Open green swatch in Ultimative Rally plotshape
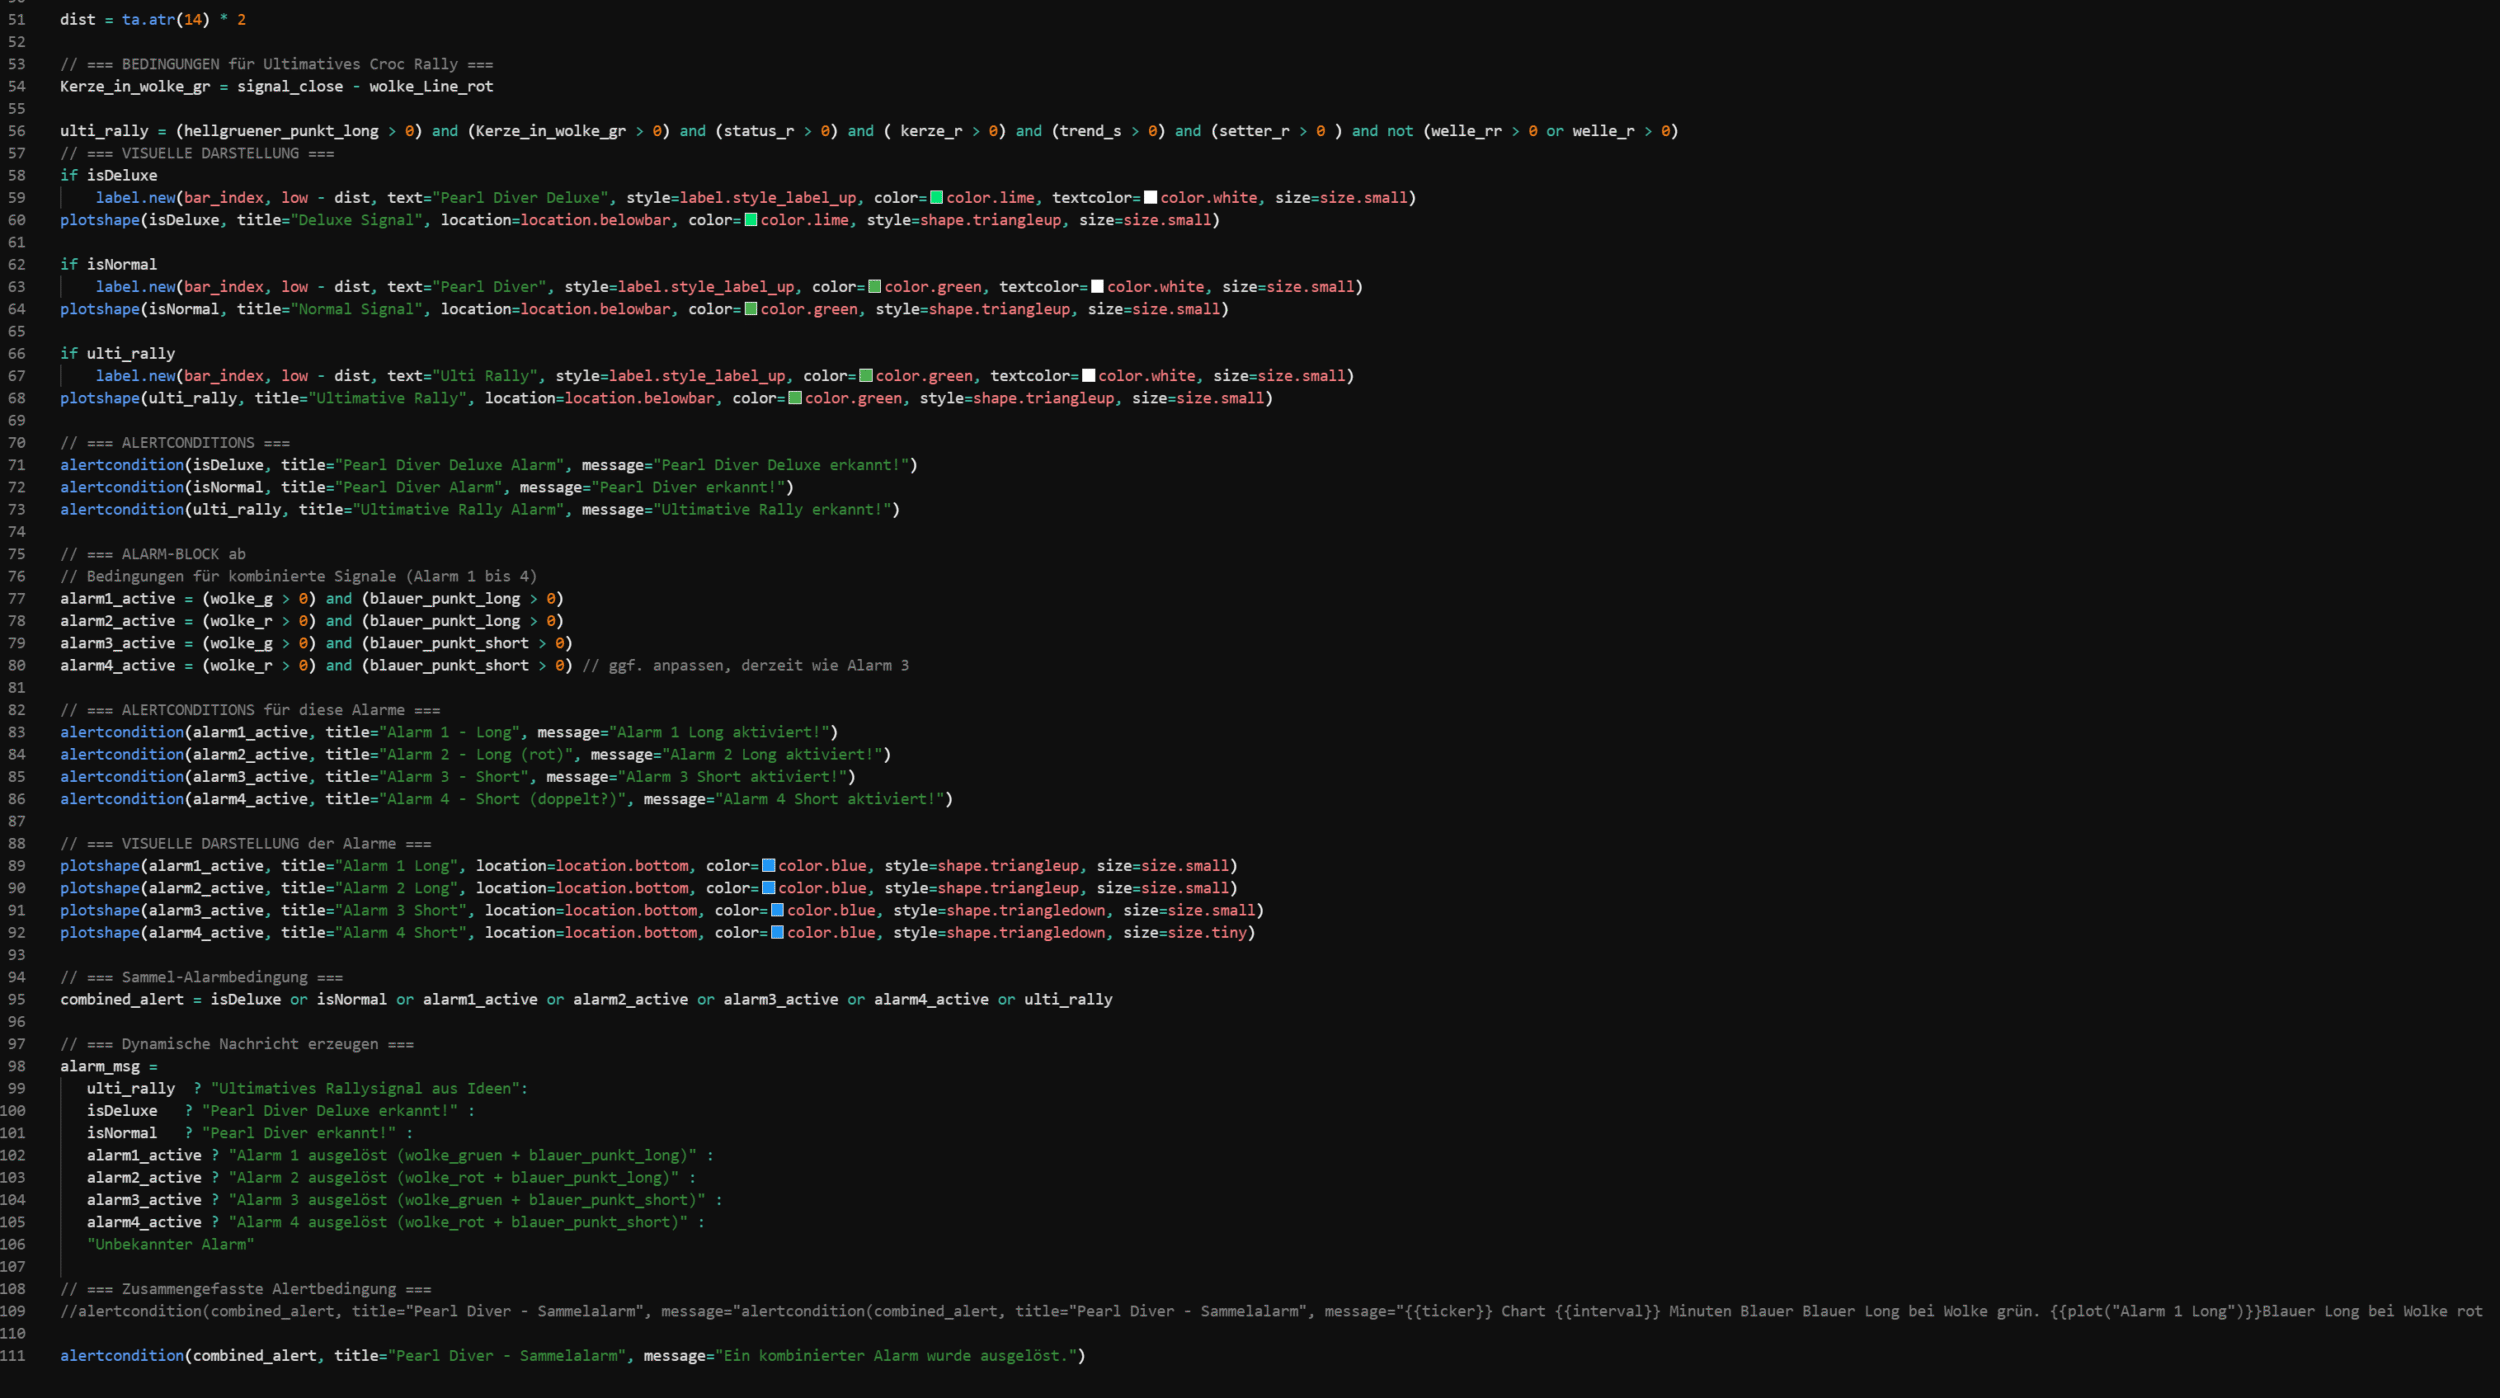This screenshot has width=2500, height=1398. (794, 398)
